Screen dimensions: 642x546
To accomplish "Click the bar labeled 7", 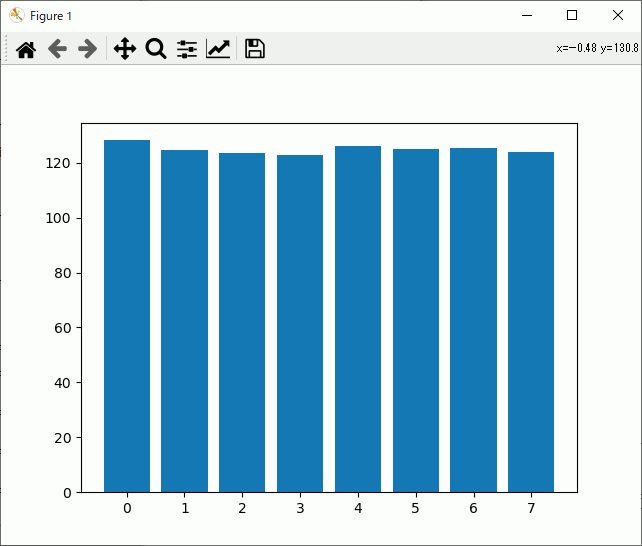I will (531, 322).
